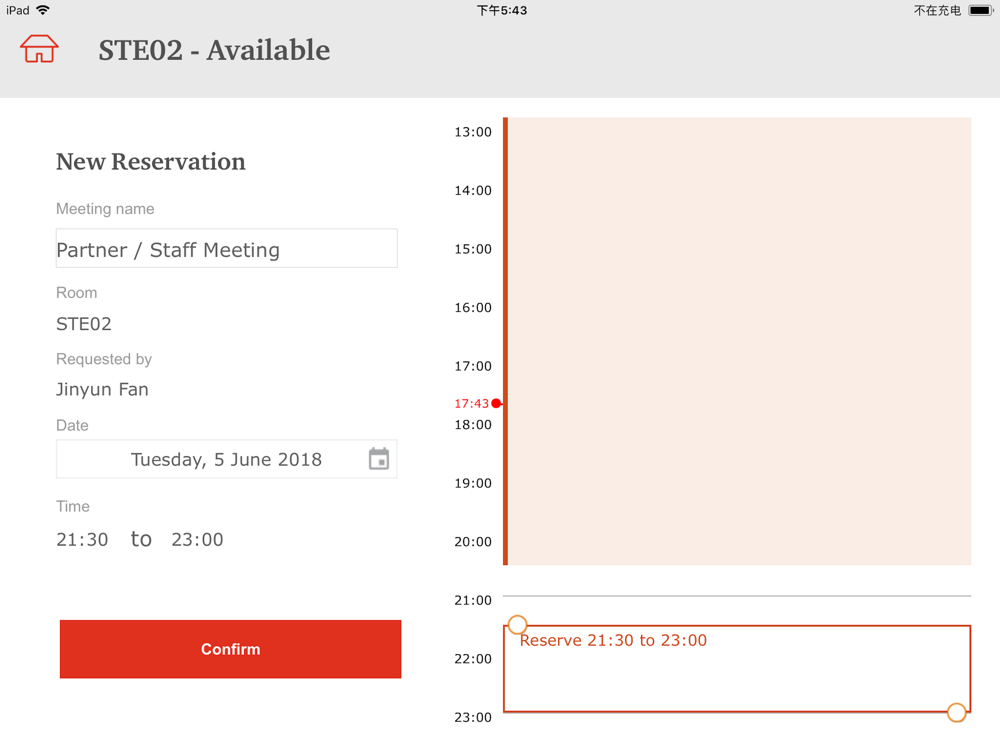The height and width of the screenshot is (750, 1000).
Task: Open the date field showing Tuesday, 5 June 2018
Action: point(226,459)
